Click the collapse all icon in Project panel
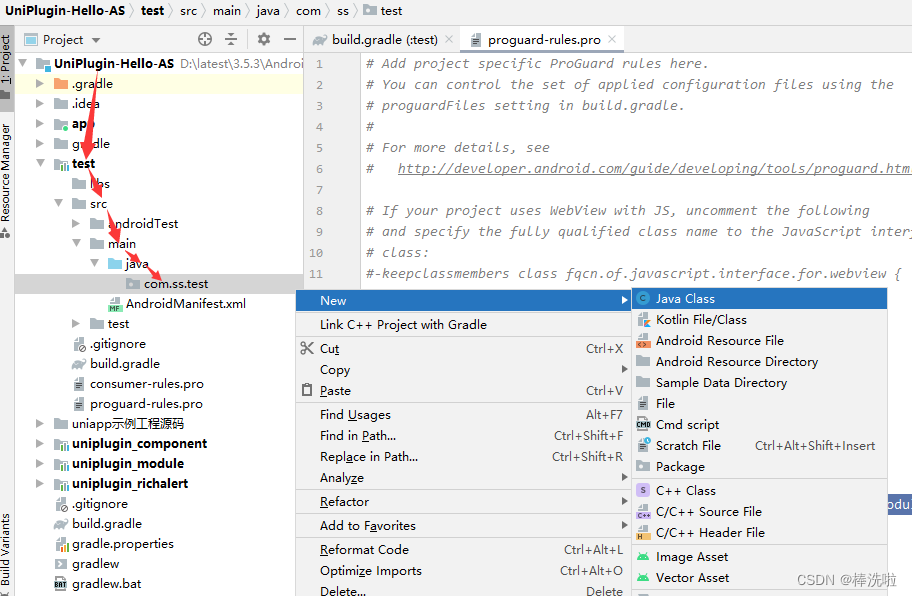The height and width of the screenshot is (596, 912). pos(231,39)
